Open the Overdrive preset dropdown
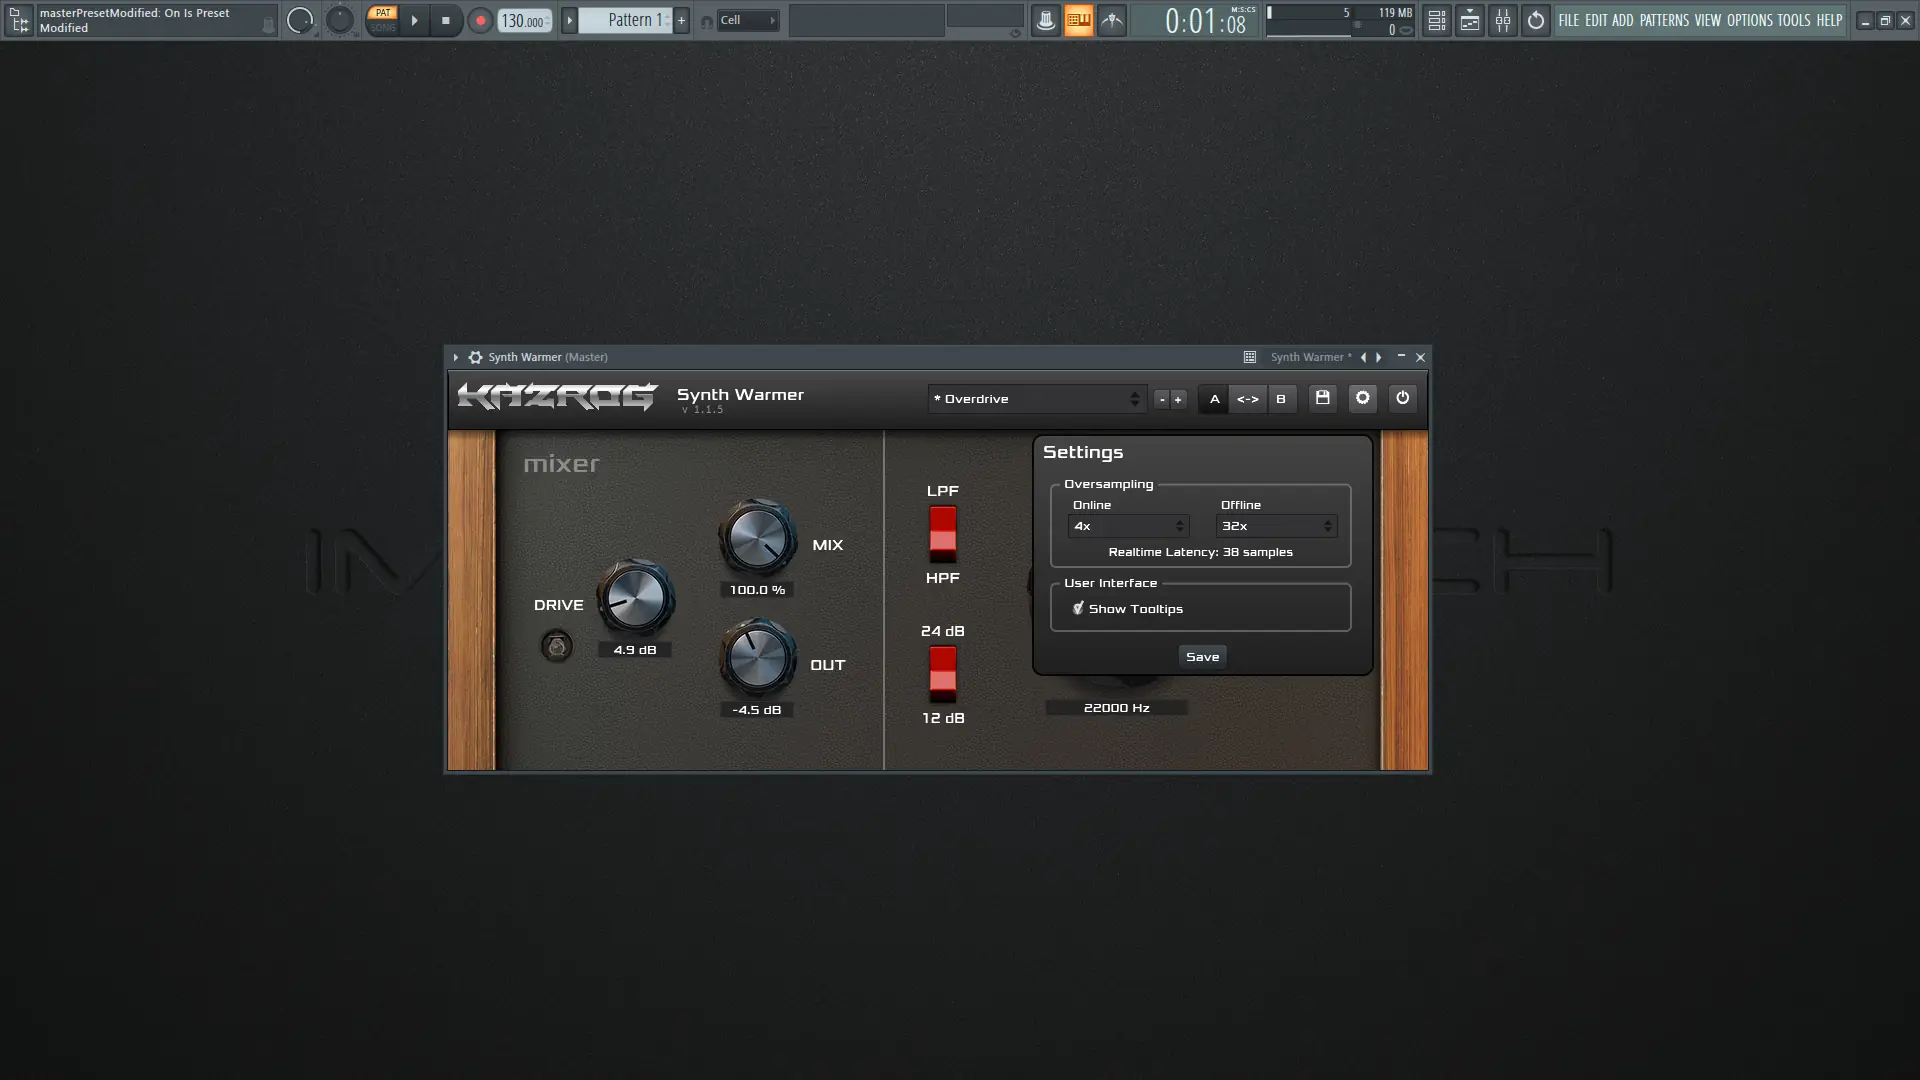Image resolution: width=1920 pixels, height=1080 pixels. coord(1035,399)
